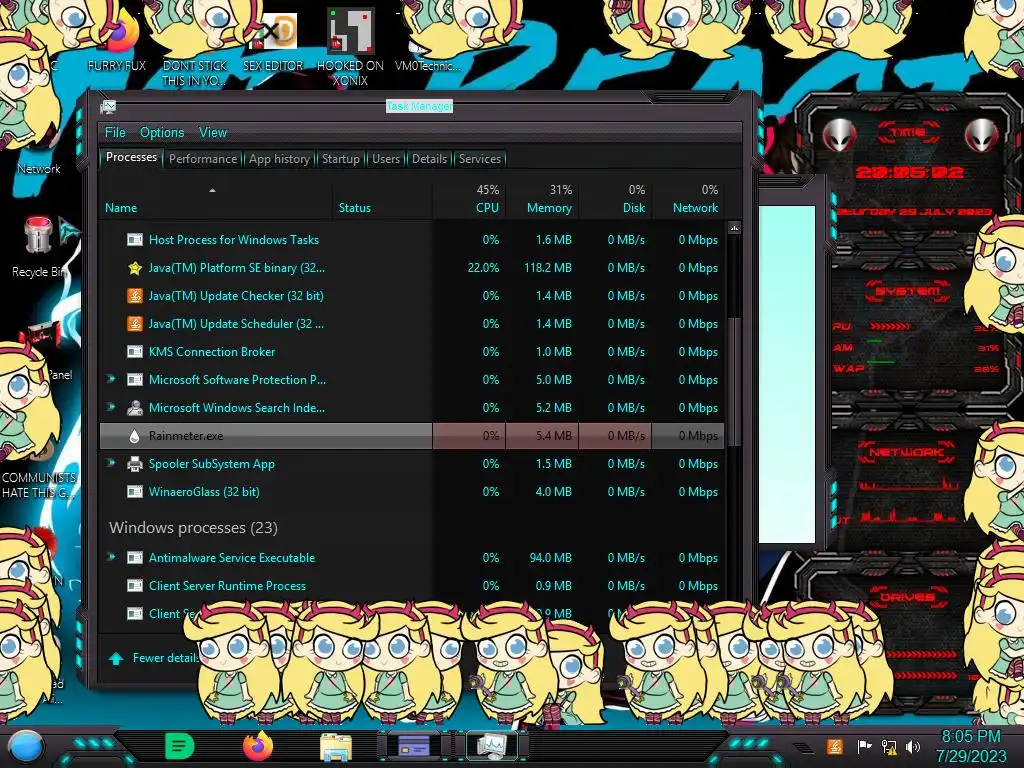1024x768 pixels.
Task: Click the scrollbar up arrow in process list
Action: pyautogui.click(x=735, y=228)
